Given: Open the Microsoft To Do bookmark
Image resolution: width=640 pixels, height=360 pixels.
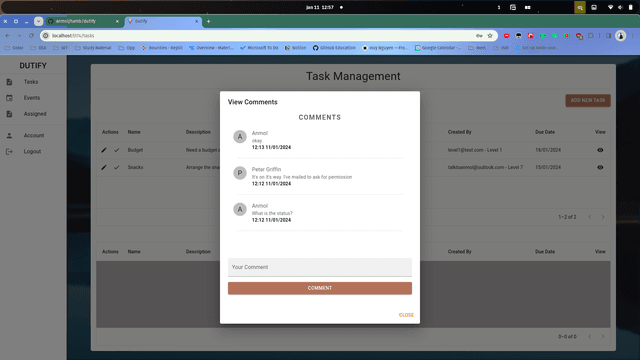Looking at the screenshot, I should 259,48.
